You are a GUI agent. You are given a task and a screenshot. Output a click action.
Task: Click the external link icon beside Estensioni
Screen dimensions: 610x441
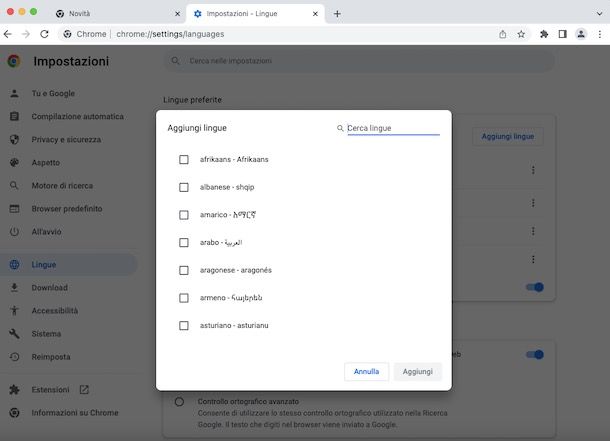click(x=84, y=389)
